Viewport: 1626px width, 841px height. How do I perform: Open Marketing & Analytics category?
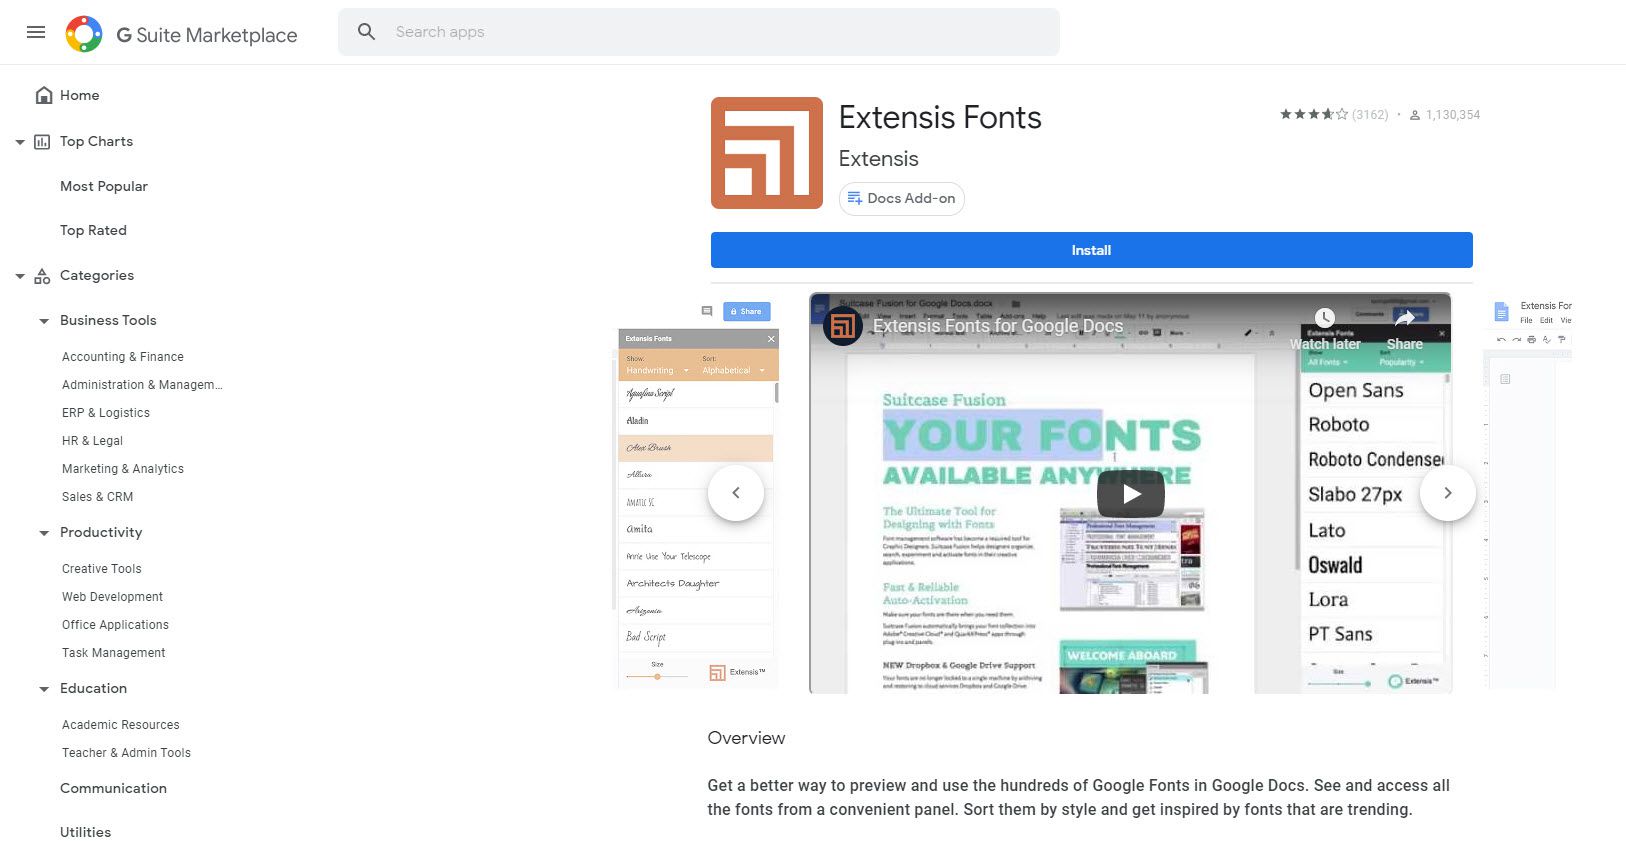tap(123, 469)
